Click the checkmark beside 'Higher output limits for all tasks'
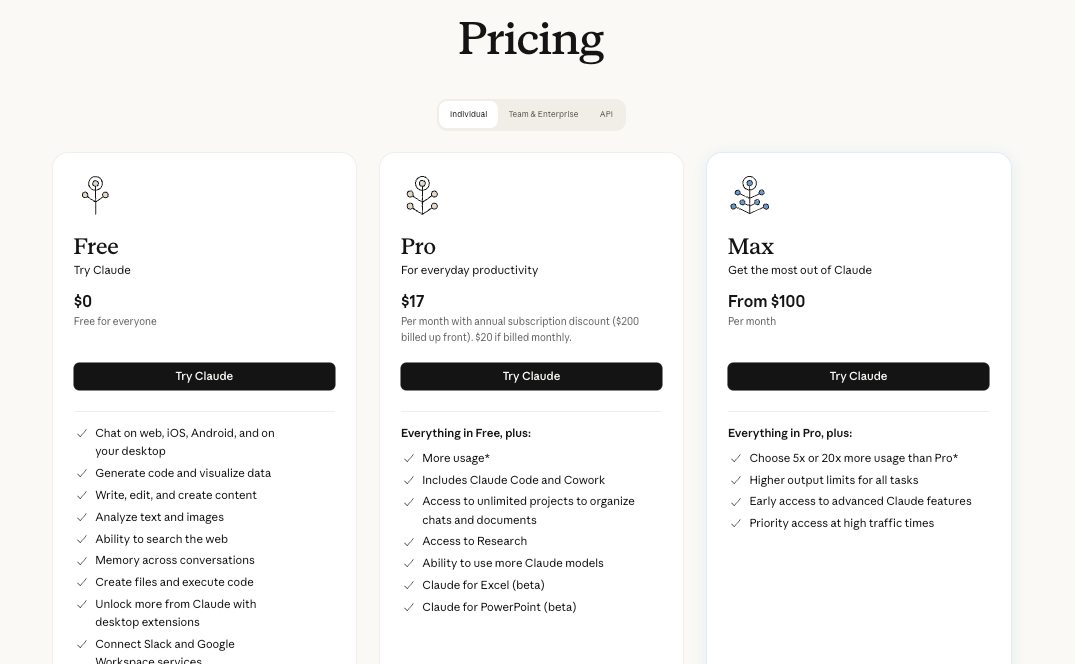The width and height of the screenshot is (1075, 664). tap(736, 480)
